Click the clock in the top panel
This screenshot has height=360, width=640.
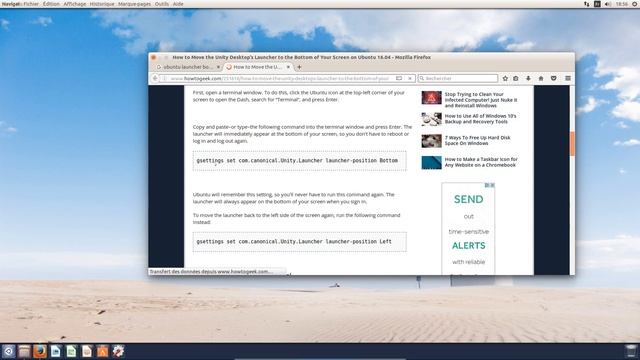(622, 4)
